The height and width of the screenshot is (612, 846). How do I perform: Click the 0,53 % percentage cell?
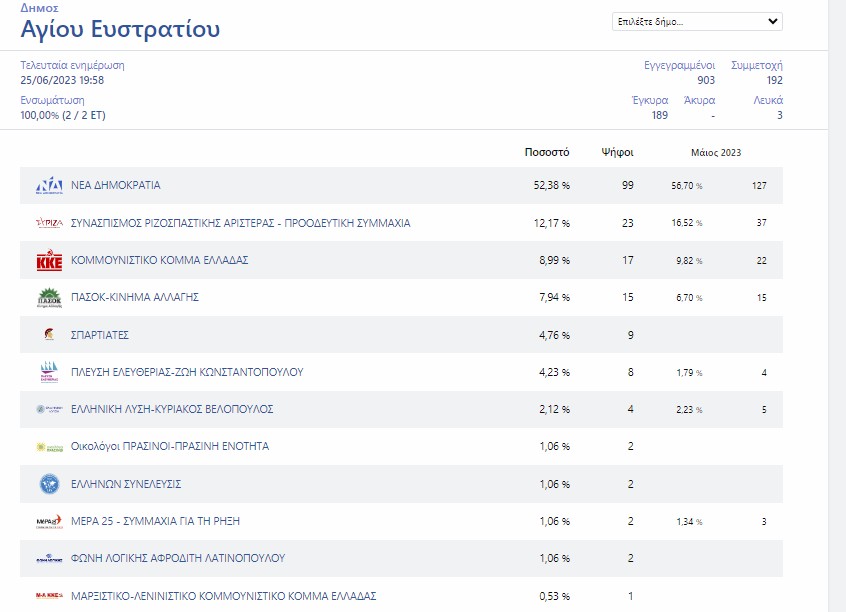pyautogui.click(x=554, y=596)
